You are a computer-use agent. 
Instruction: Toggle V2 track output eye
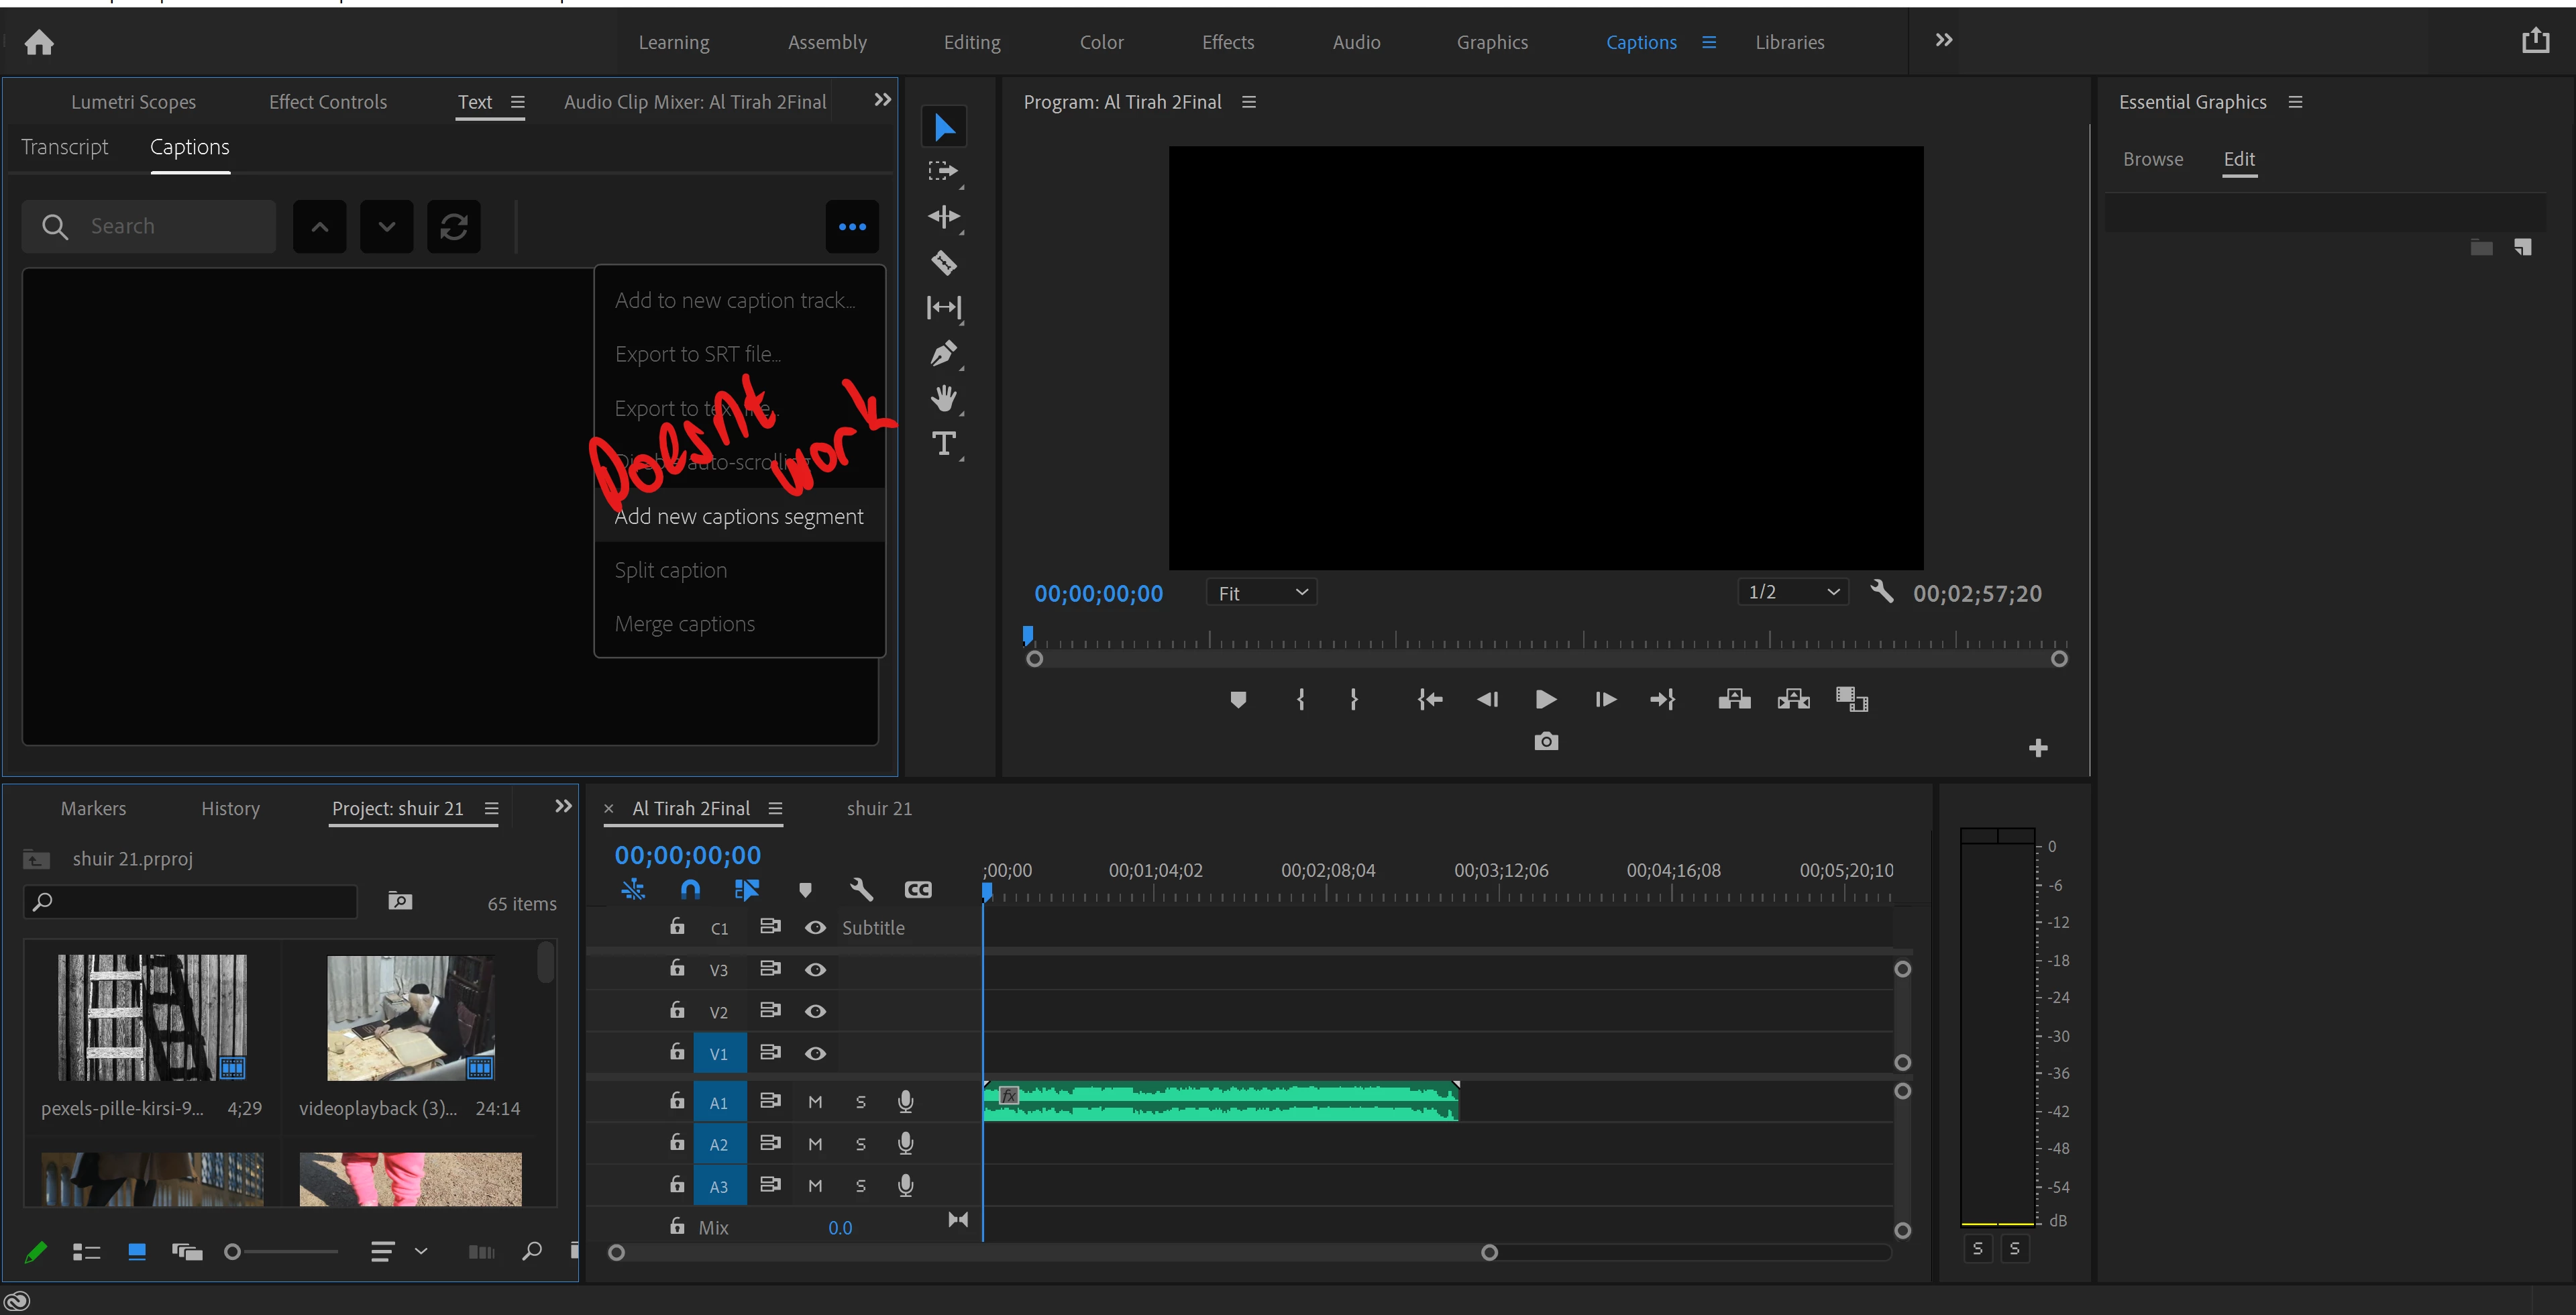coord(815,1011)
